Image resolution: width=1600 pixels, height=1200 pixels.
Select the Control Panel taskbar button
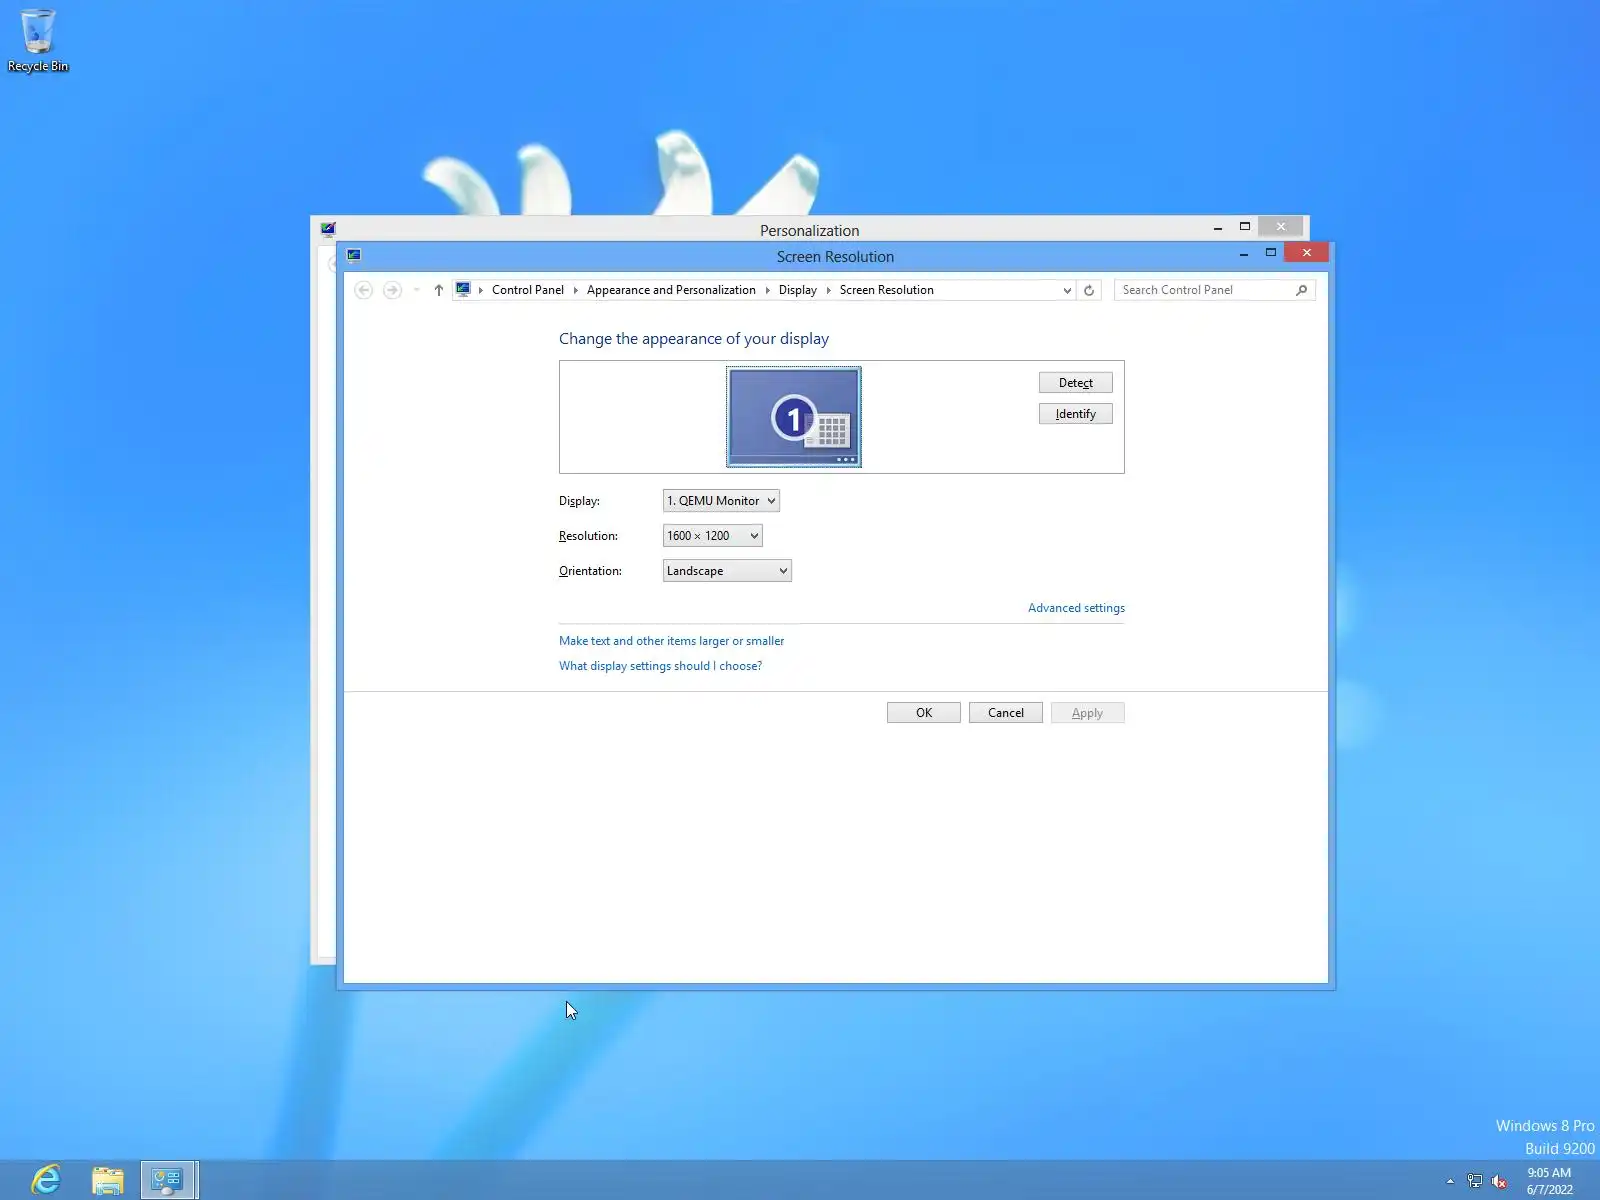(x=169, y=1180)
